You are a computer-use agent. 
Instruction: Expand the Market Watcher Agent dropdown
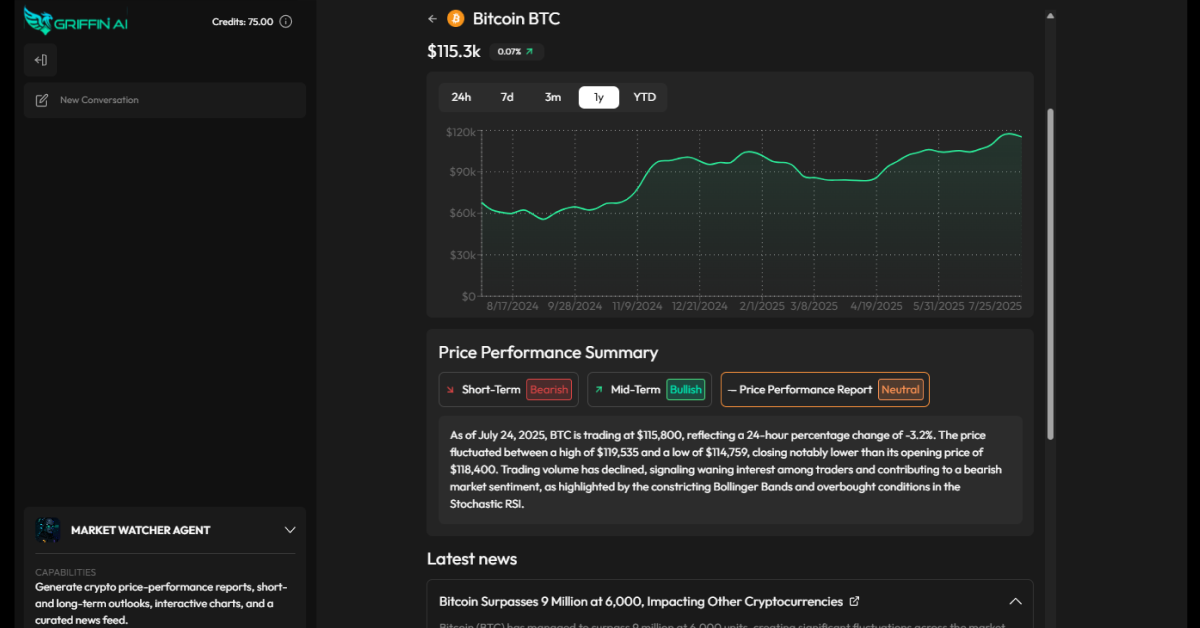(290, 530)
